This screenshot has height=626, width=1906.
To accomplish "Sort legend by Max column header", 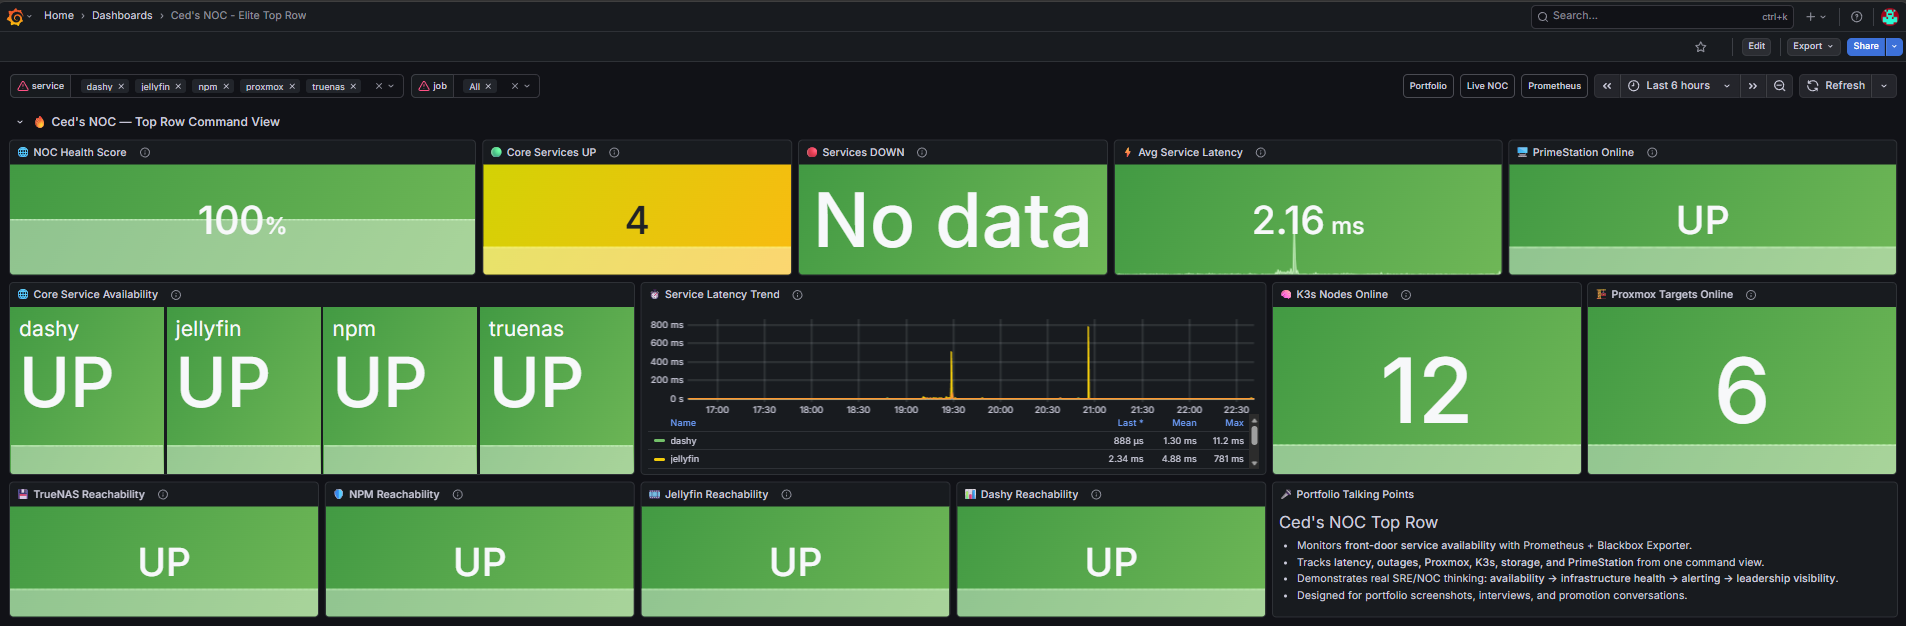I will pyautogui.click(x=1234, y=423).
